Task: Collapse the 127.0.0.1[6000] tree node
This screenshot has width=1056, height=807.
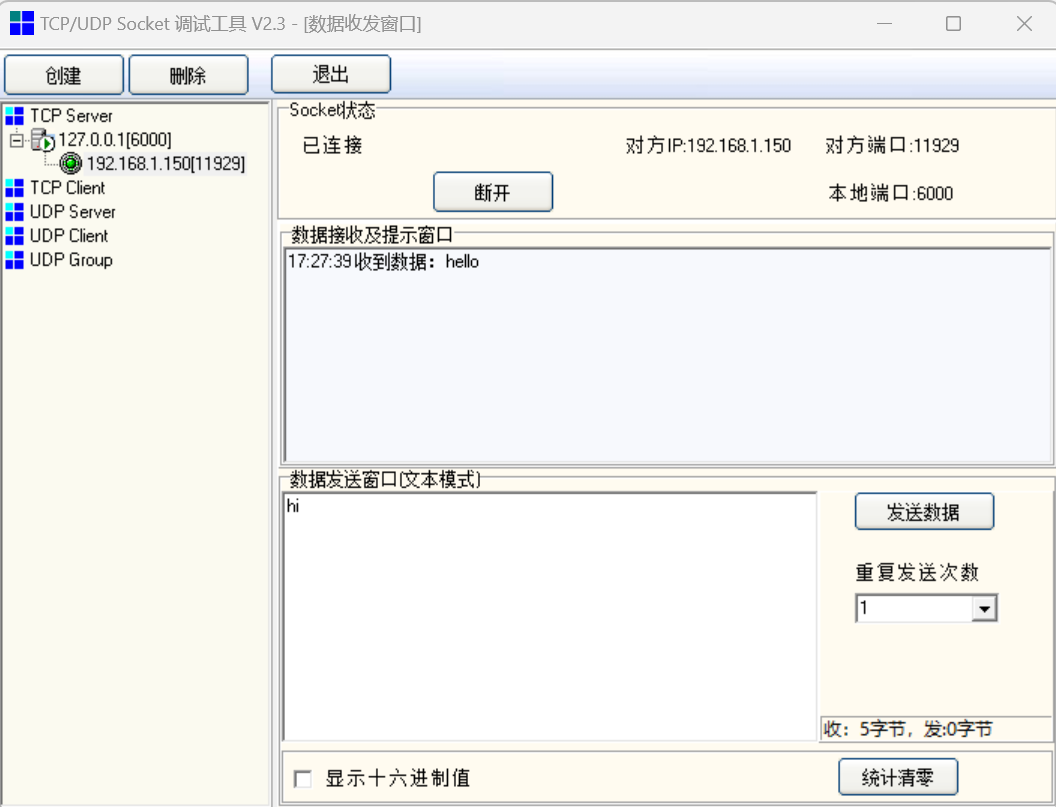Action: pos(16,140)
